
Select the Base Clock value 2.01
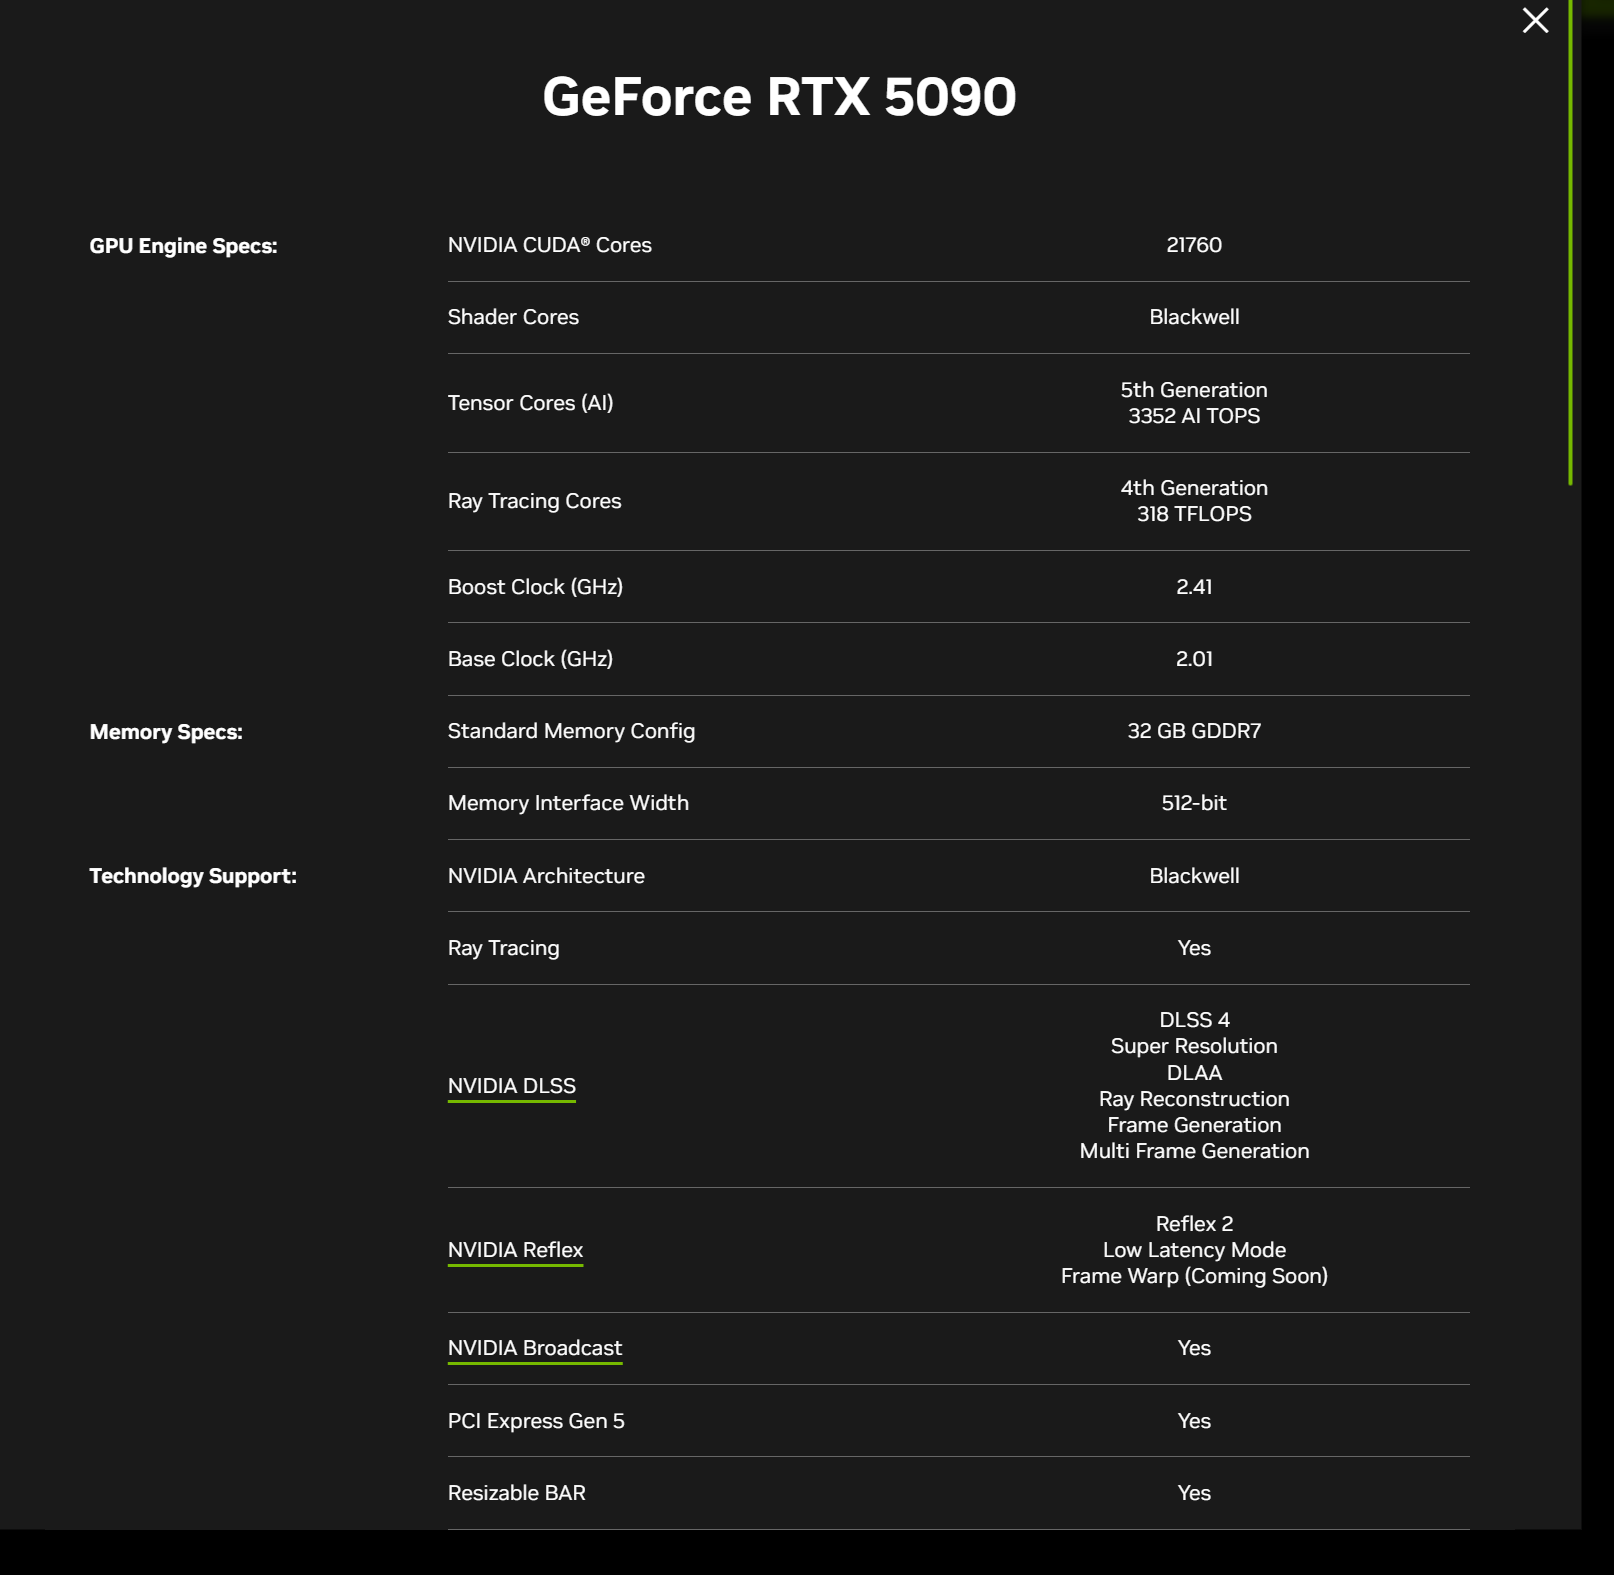click(1195, 659)
